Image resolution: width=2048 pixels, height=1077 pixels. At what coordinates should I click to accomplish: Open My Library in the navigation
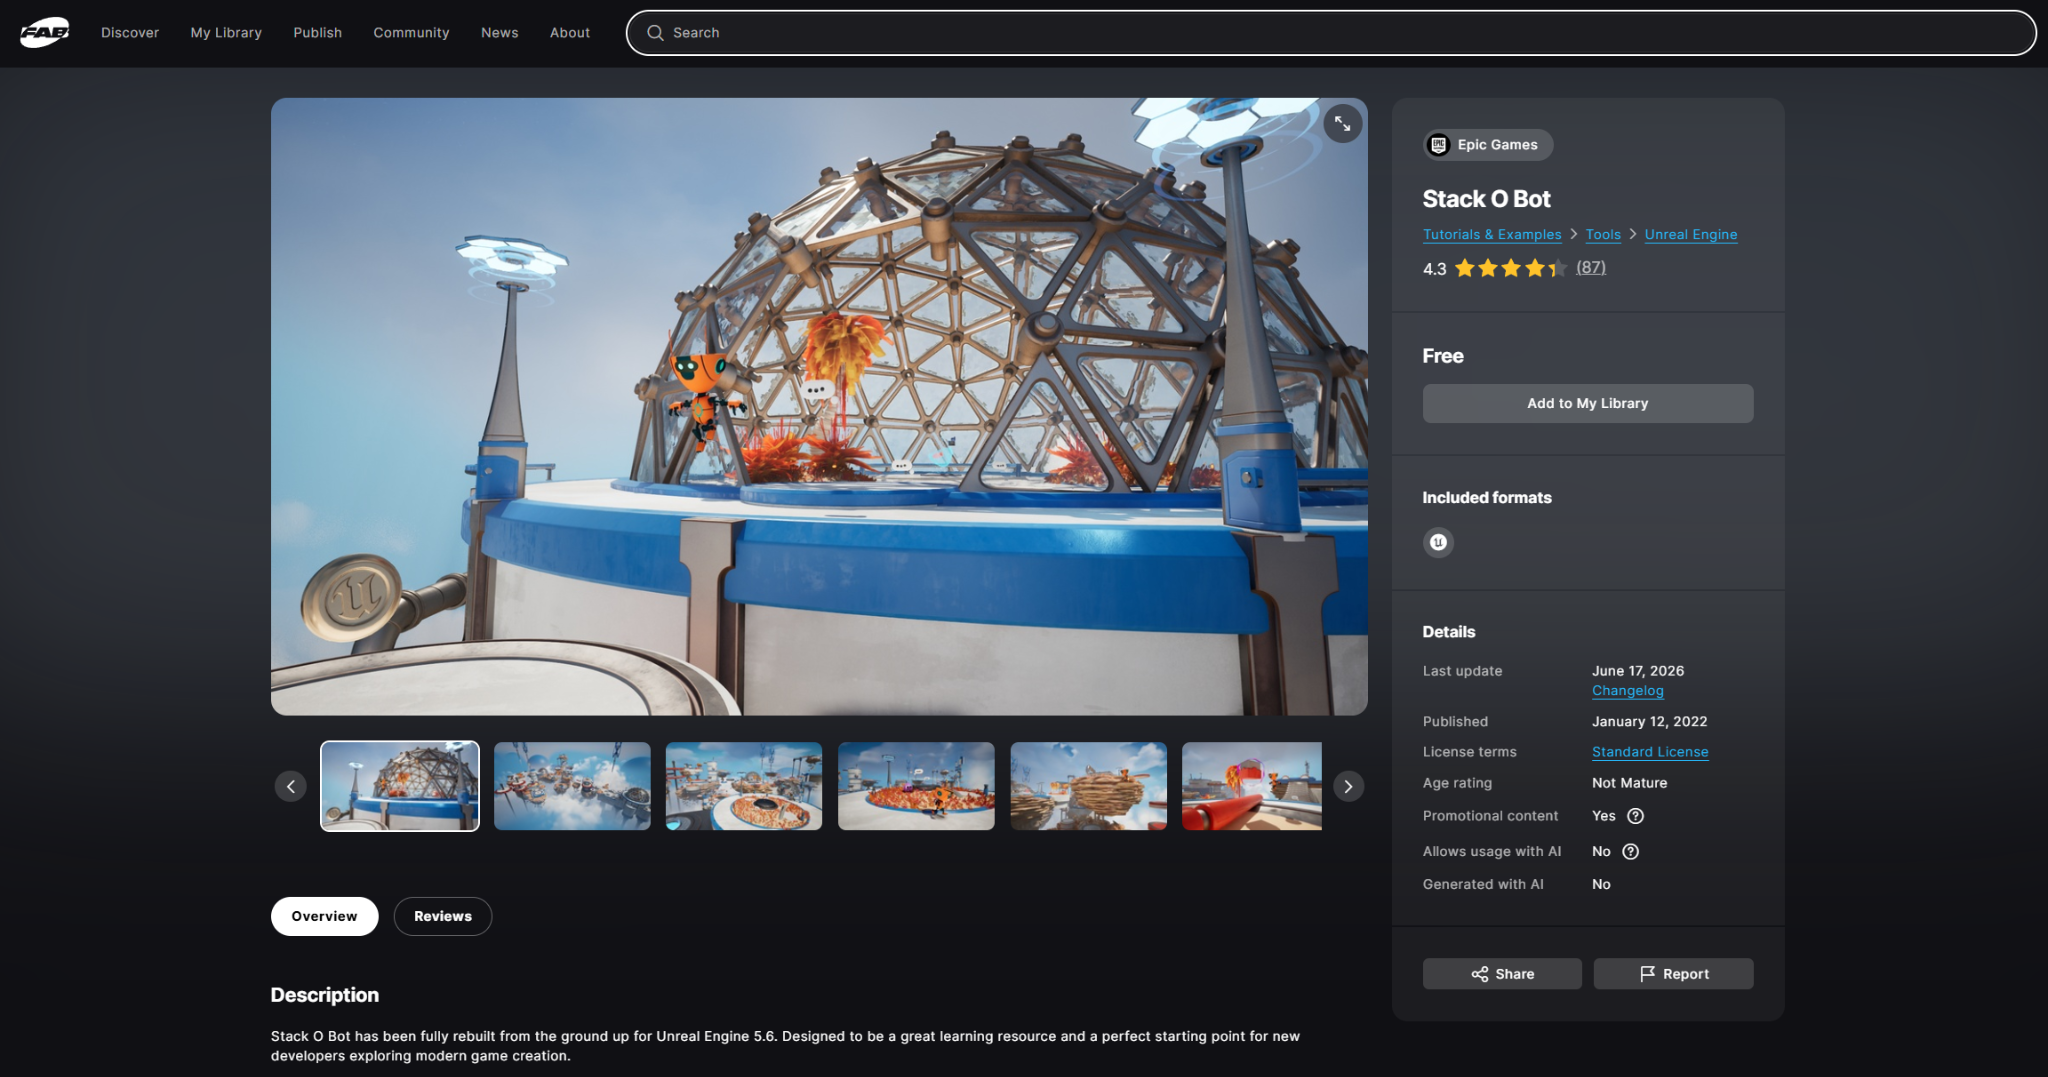click(x=226, y=33)
